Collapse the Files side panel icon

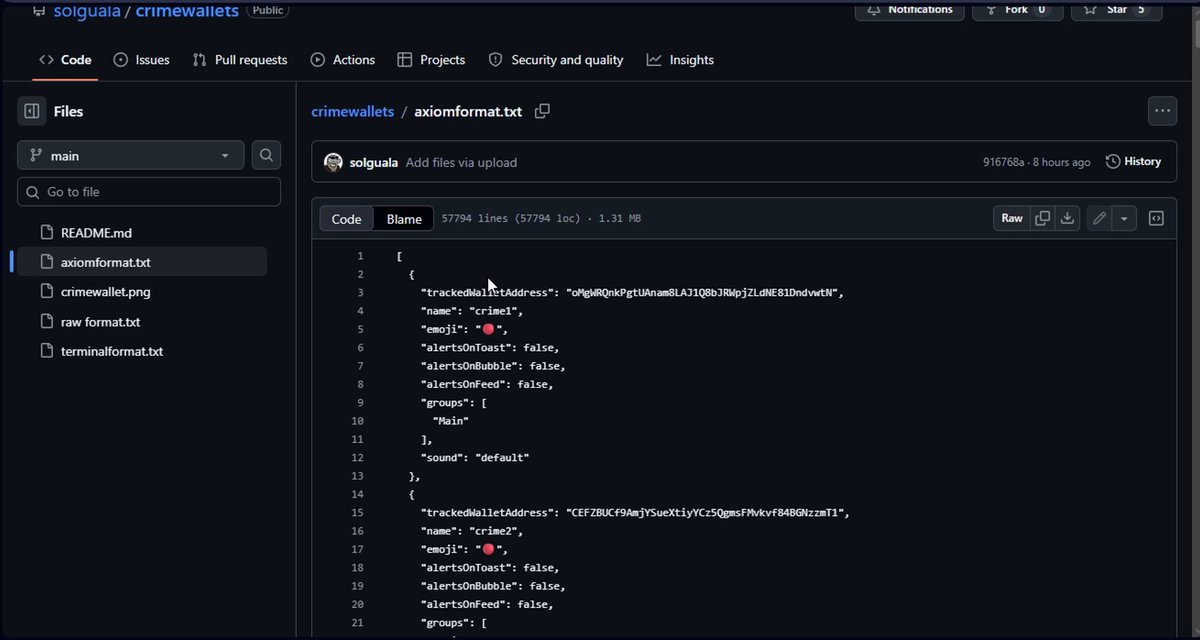(31, 111)
